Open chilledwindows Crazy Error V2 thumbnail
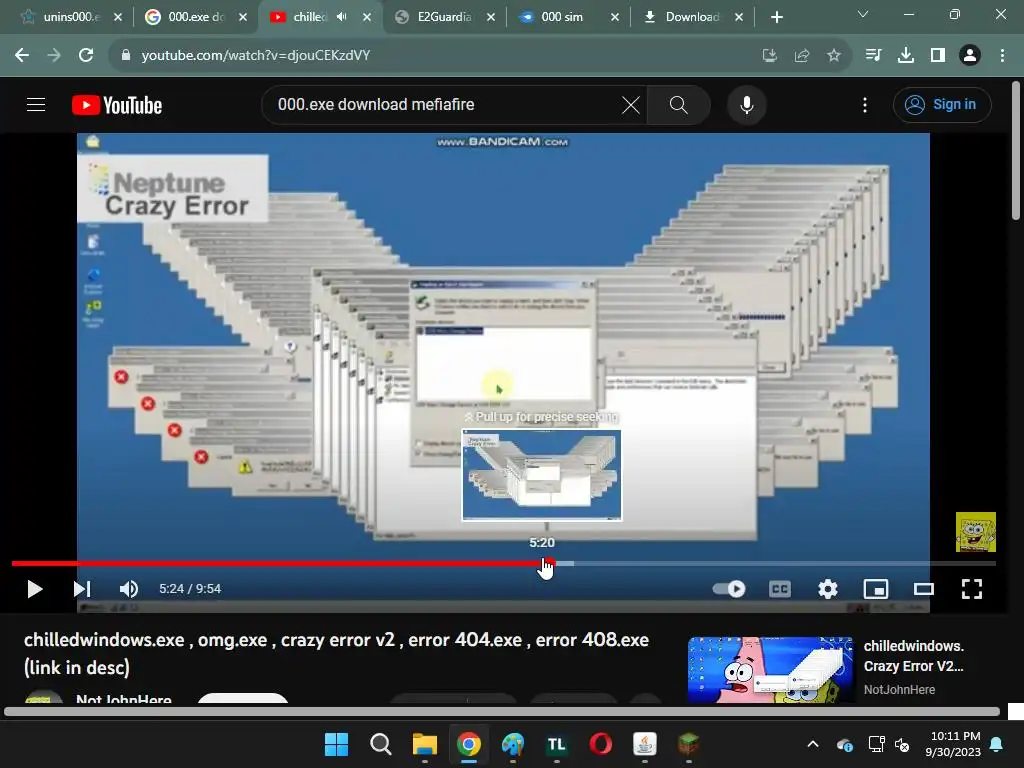 point(771,669)
